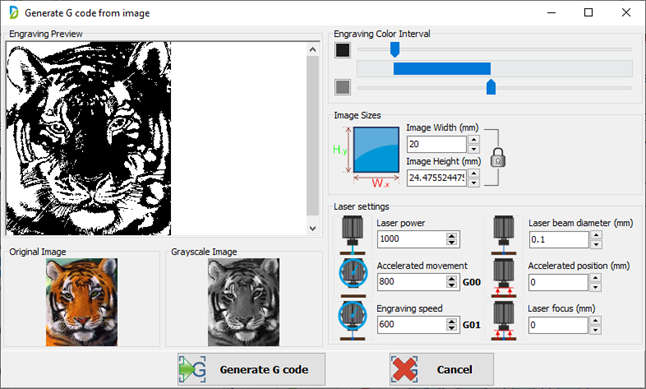Viewport: 646px width, 389px height.
Task: Increase Laser beam diameter with up arrow
Action: coord(596,235)
